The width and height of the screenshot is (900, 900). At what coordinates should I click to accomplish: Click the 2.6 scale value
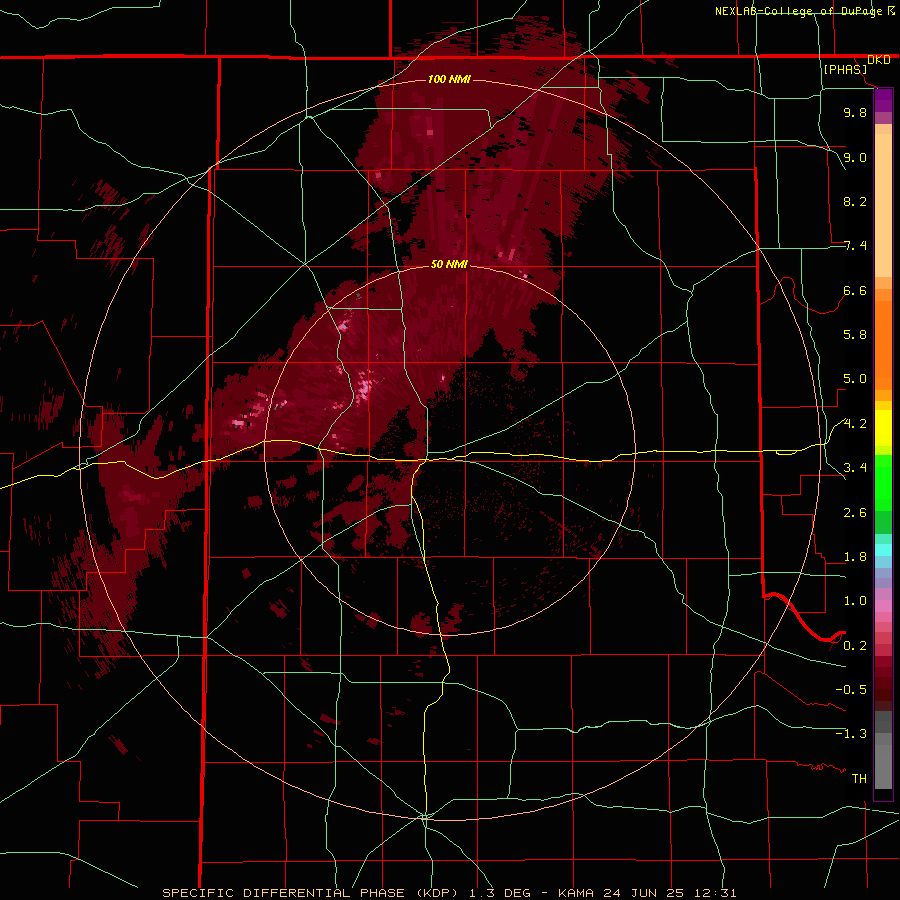pos(855,513)
